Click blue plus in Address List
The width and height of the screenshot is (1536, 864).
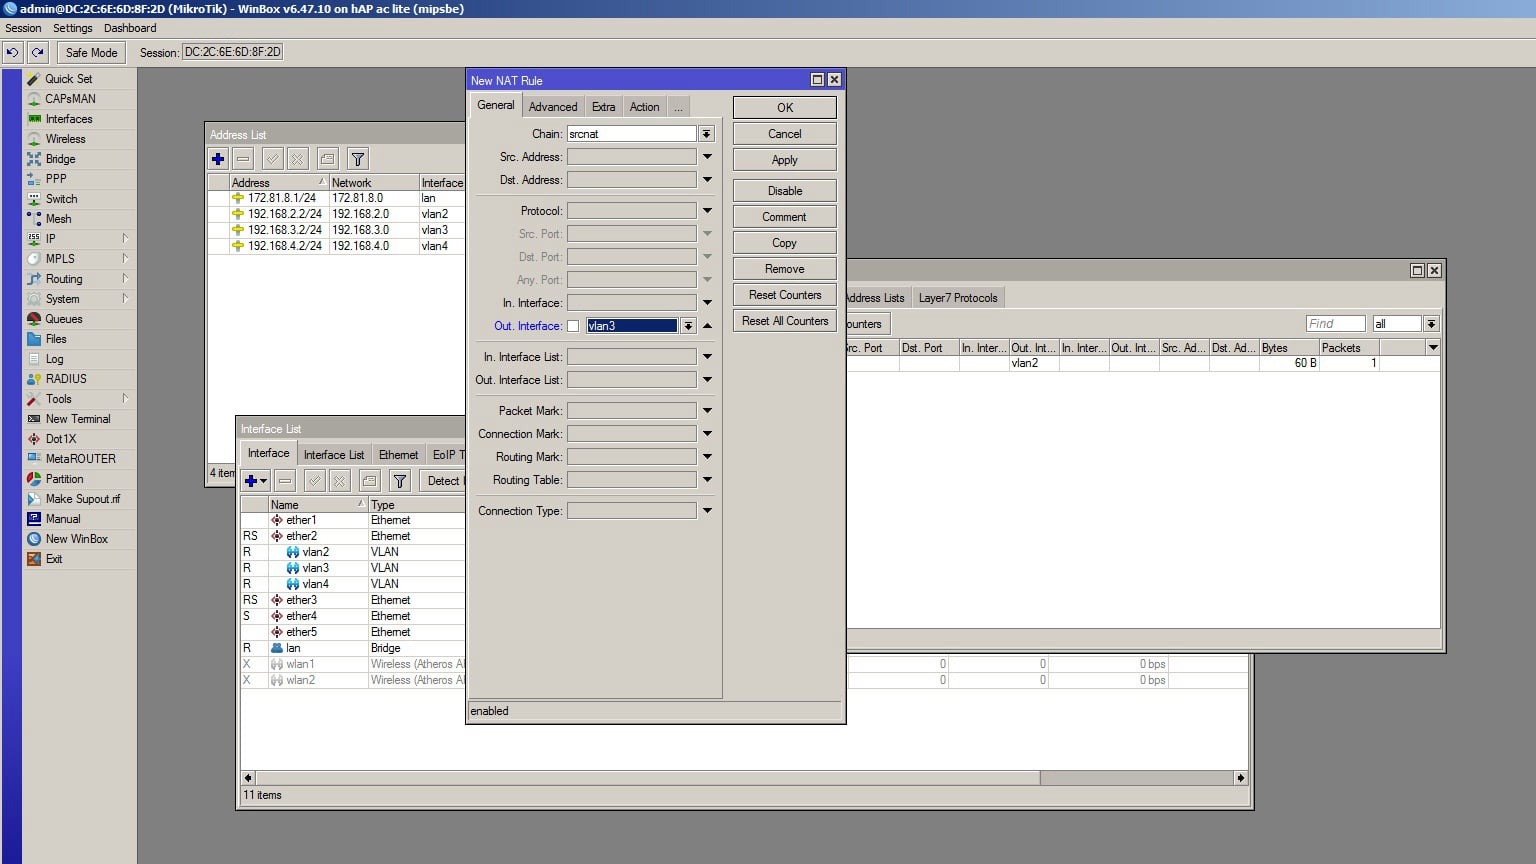(218, 159)
